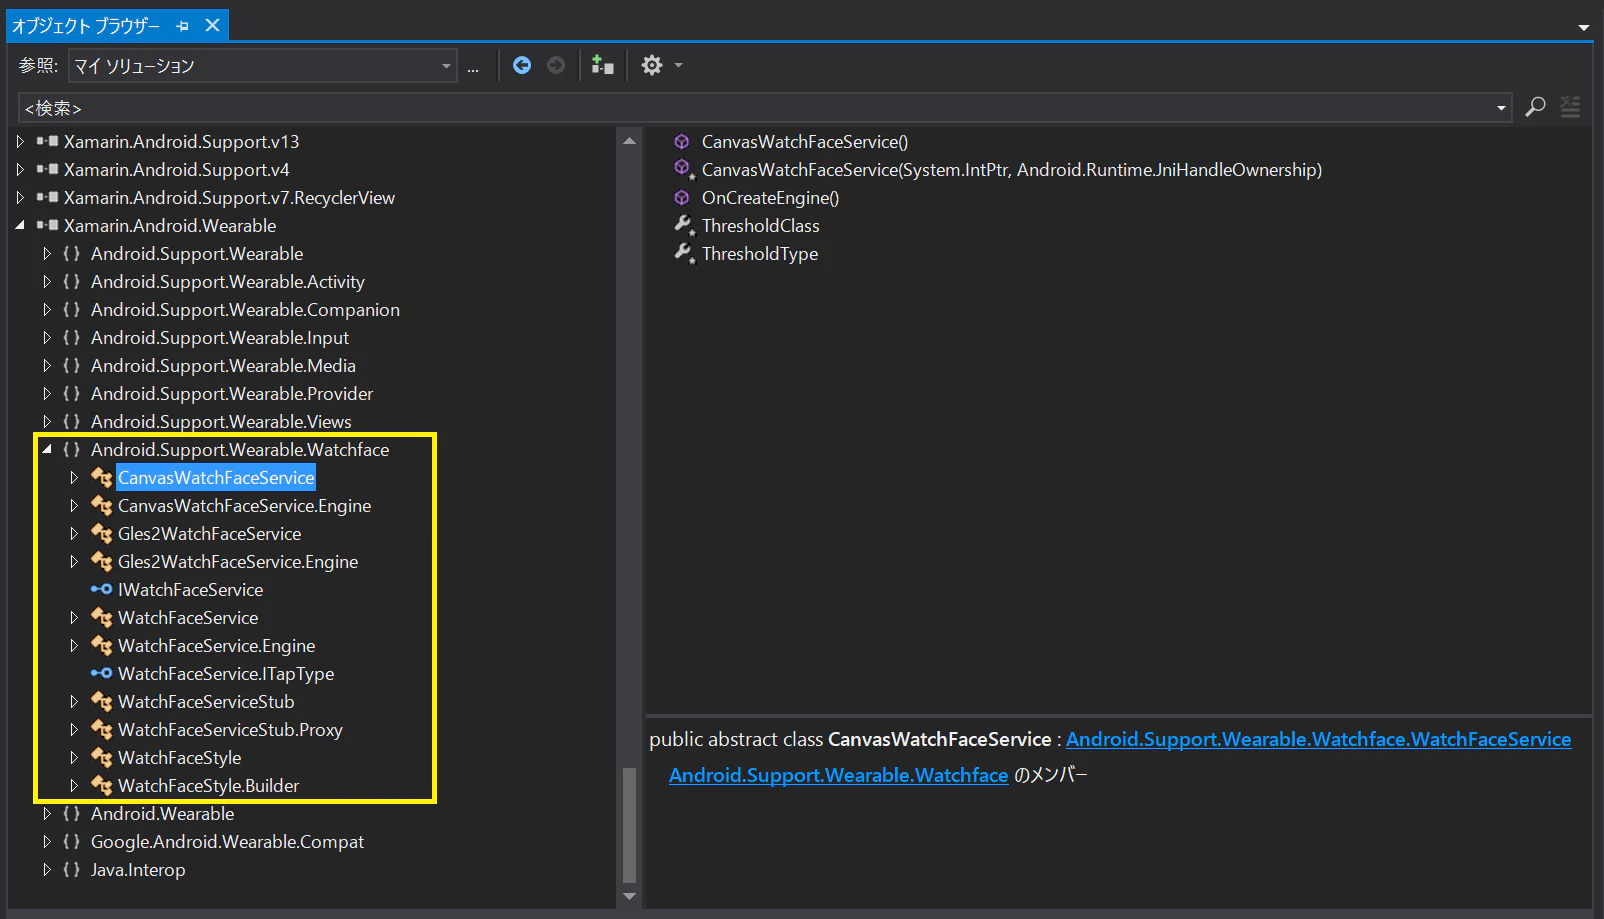Select the Google.Android.Wearable.Compat namespace

[x=227, y=842]
